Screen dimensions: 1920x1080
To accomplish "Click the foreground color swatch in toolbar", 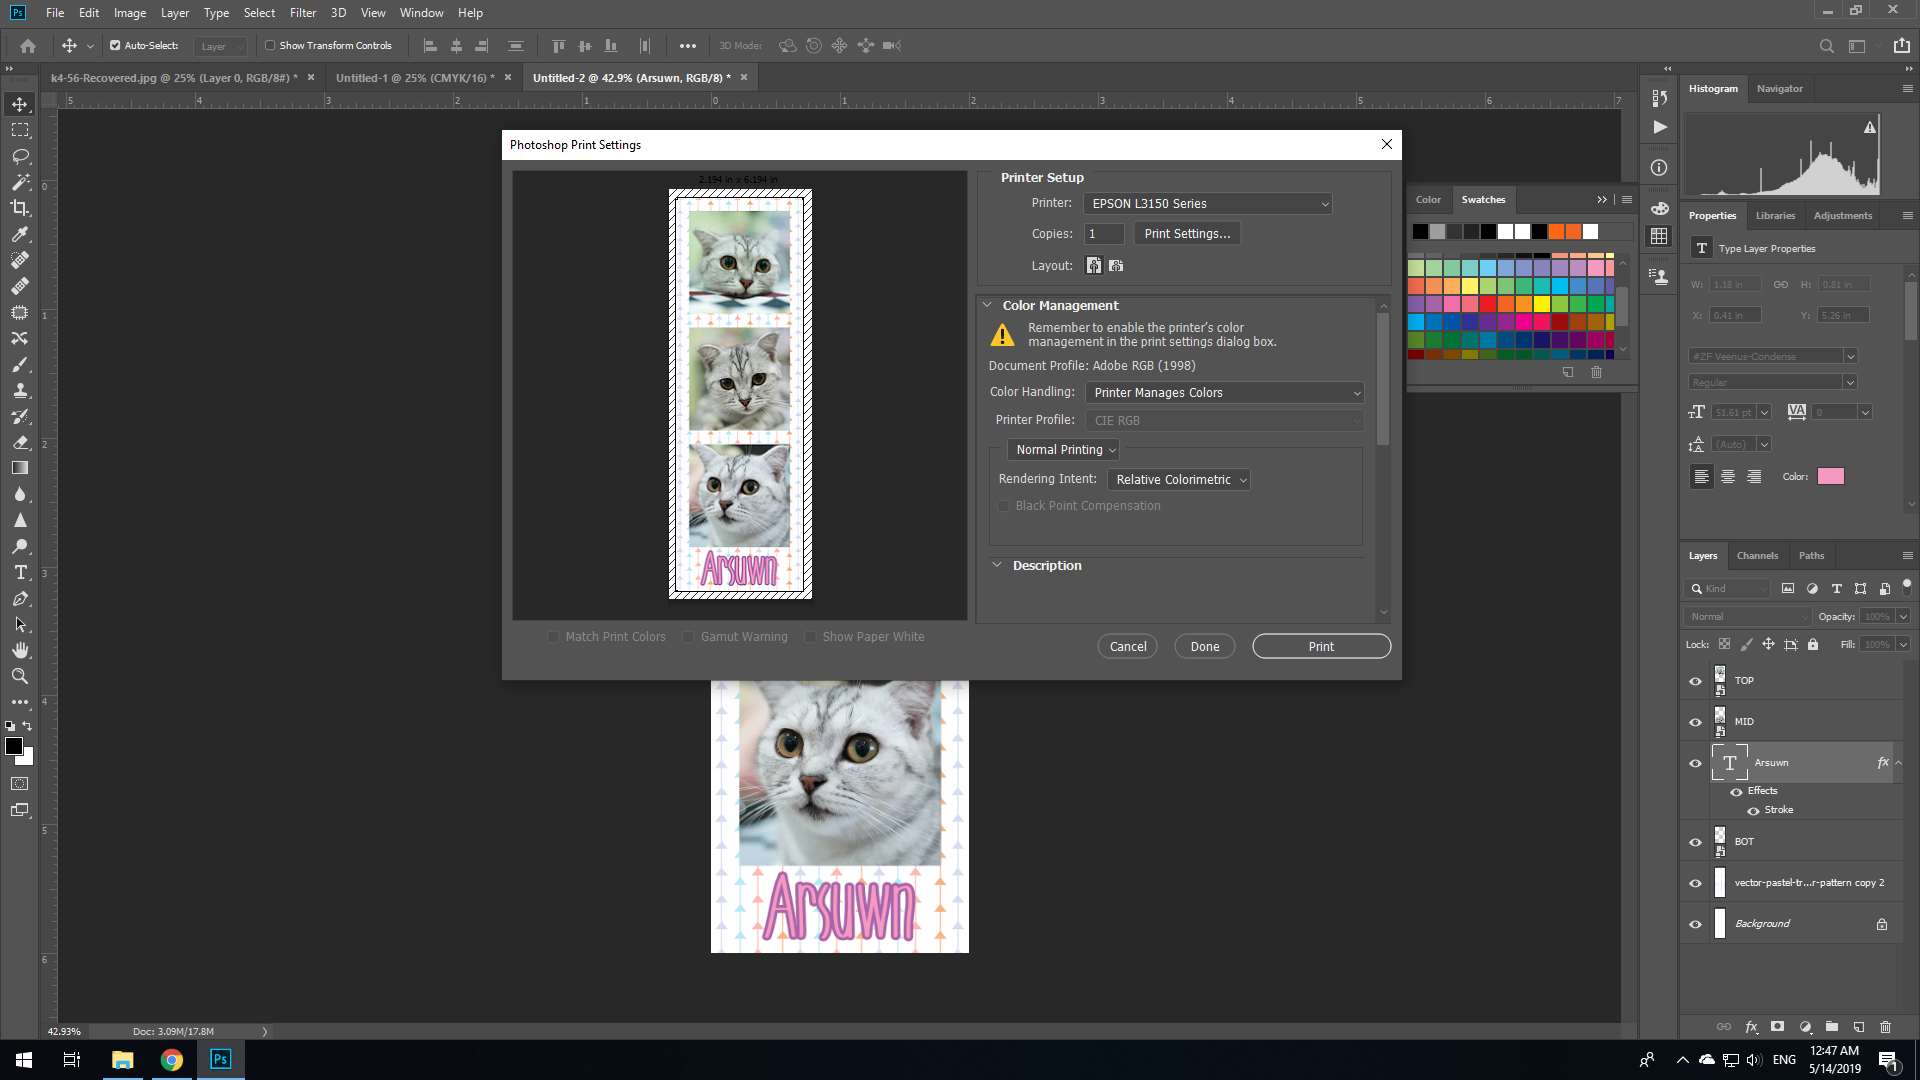I will pos(14,747).
